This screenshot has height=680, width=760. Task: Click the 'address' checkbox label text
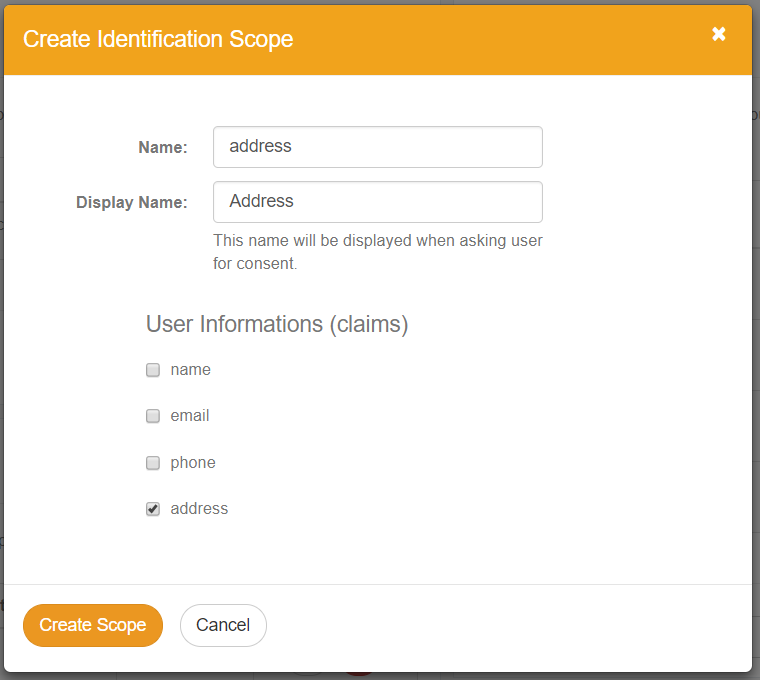coord(199,509)
